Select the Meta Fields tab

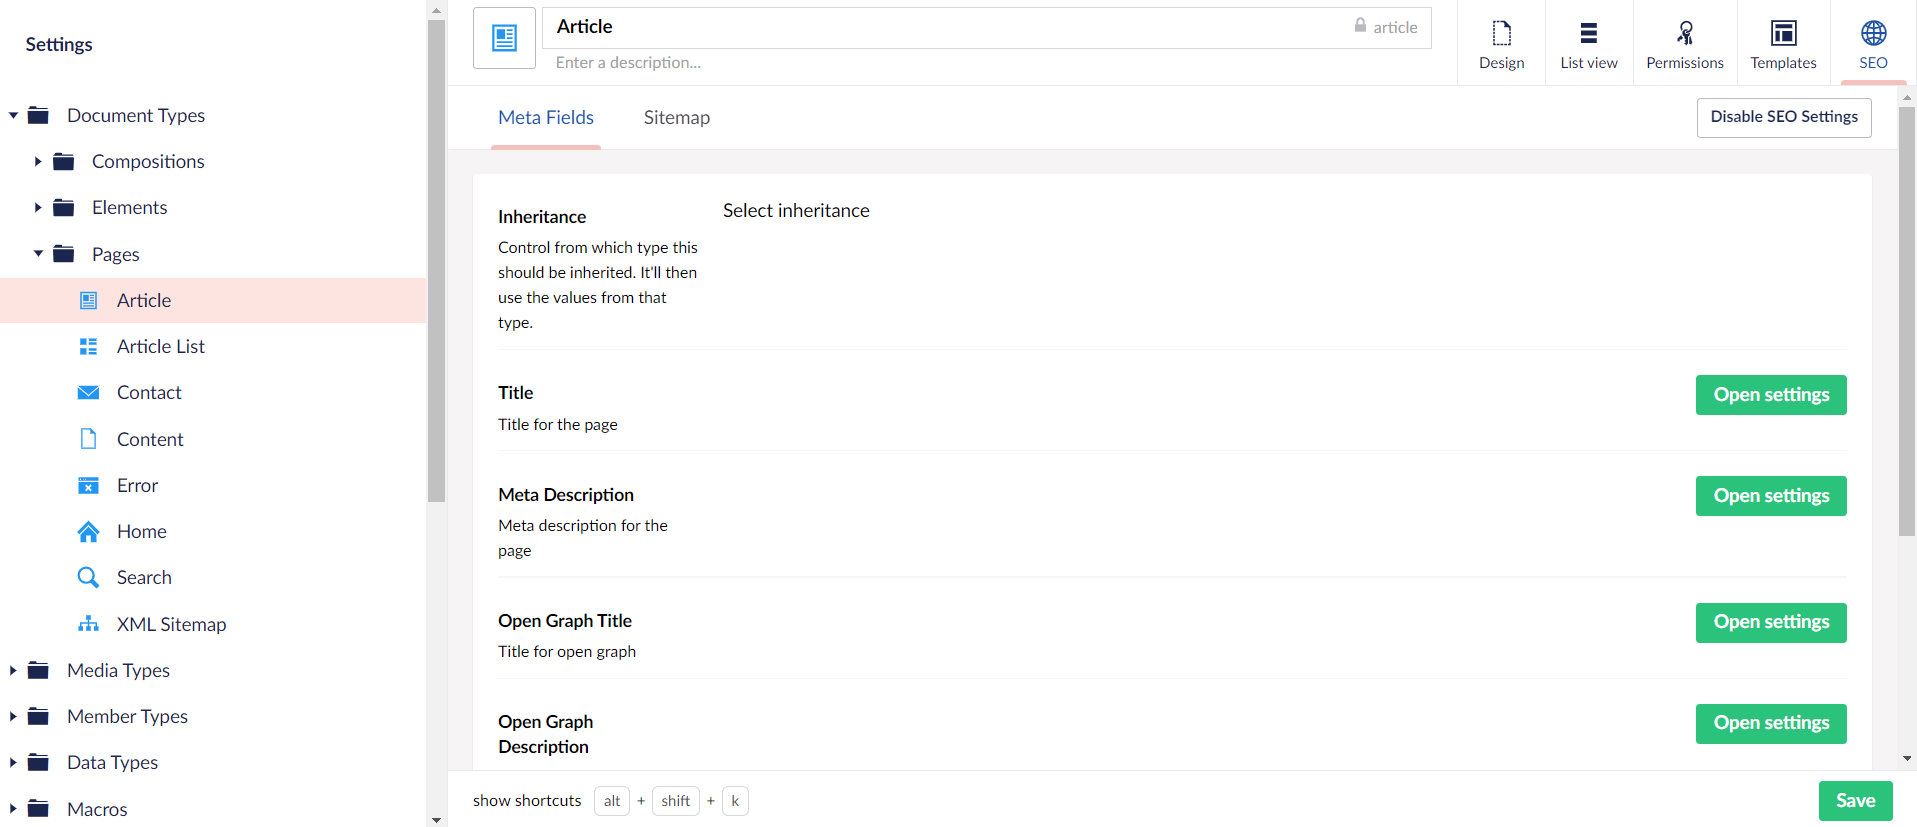point(546,118)
